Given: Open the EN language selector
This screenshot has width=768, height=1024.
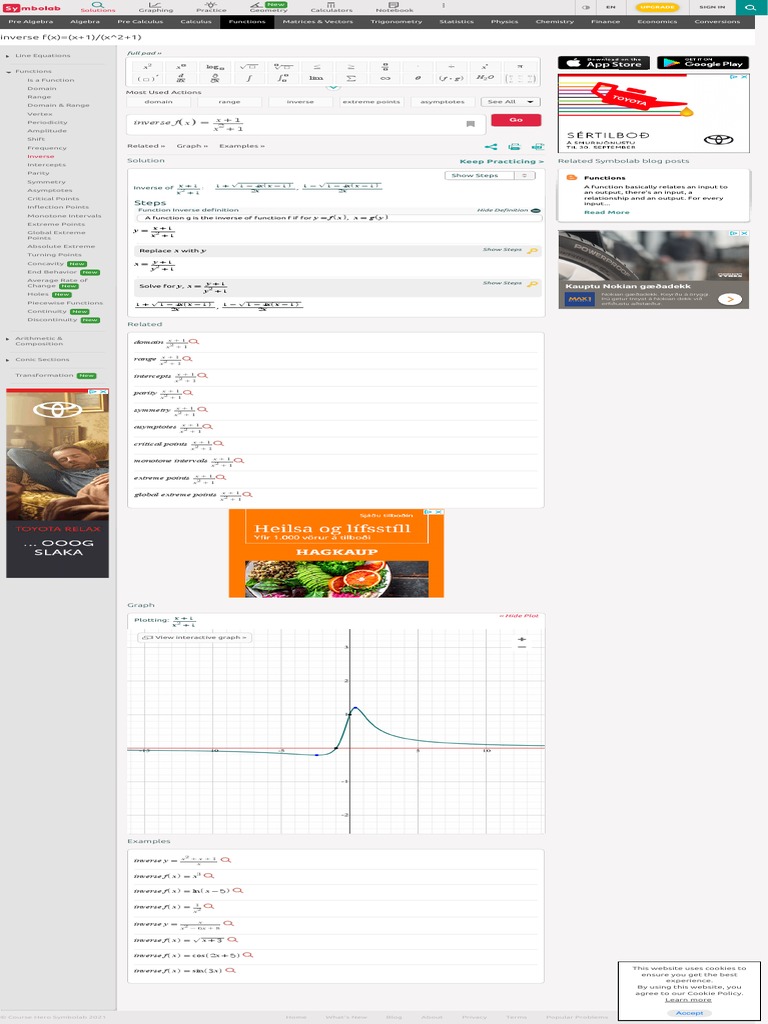Looking at the screenshot, I should [611, 7].
